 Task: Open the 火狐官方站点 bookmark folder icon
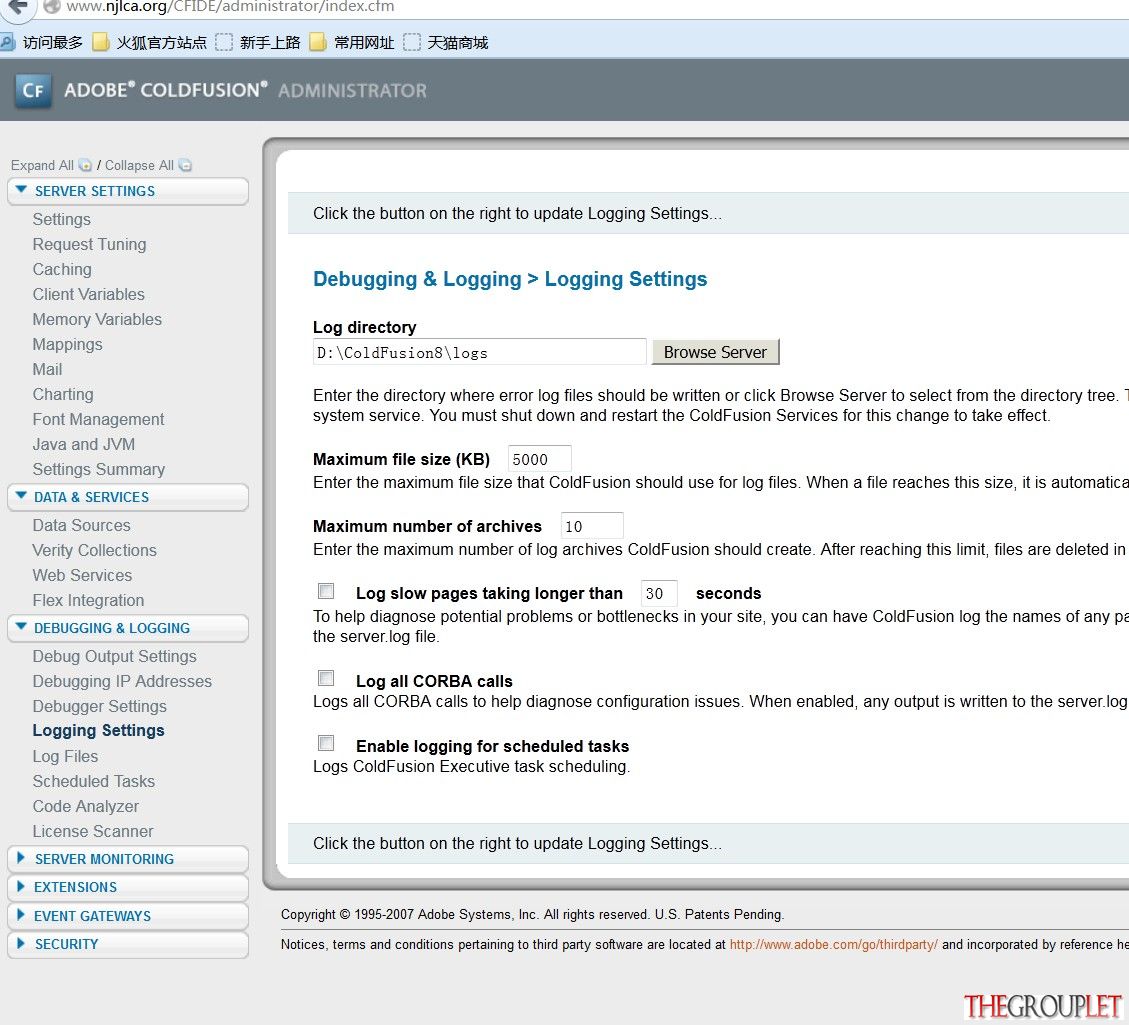point(101,42)
